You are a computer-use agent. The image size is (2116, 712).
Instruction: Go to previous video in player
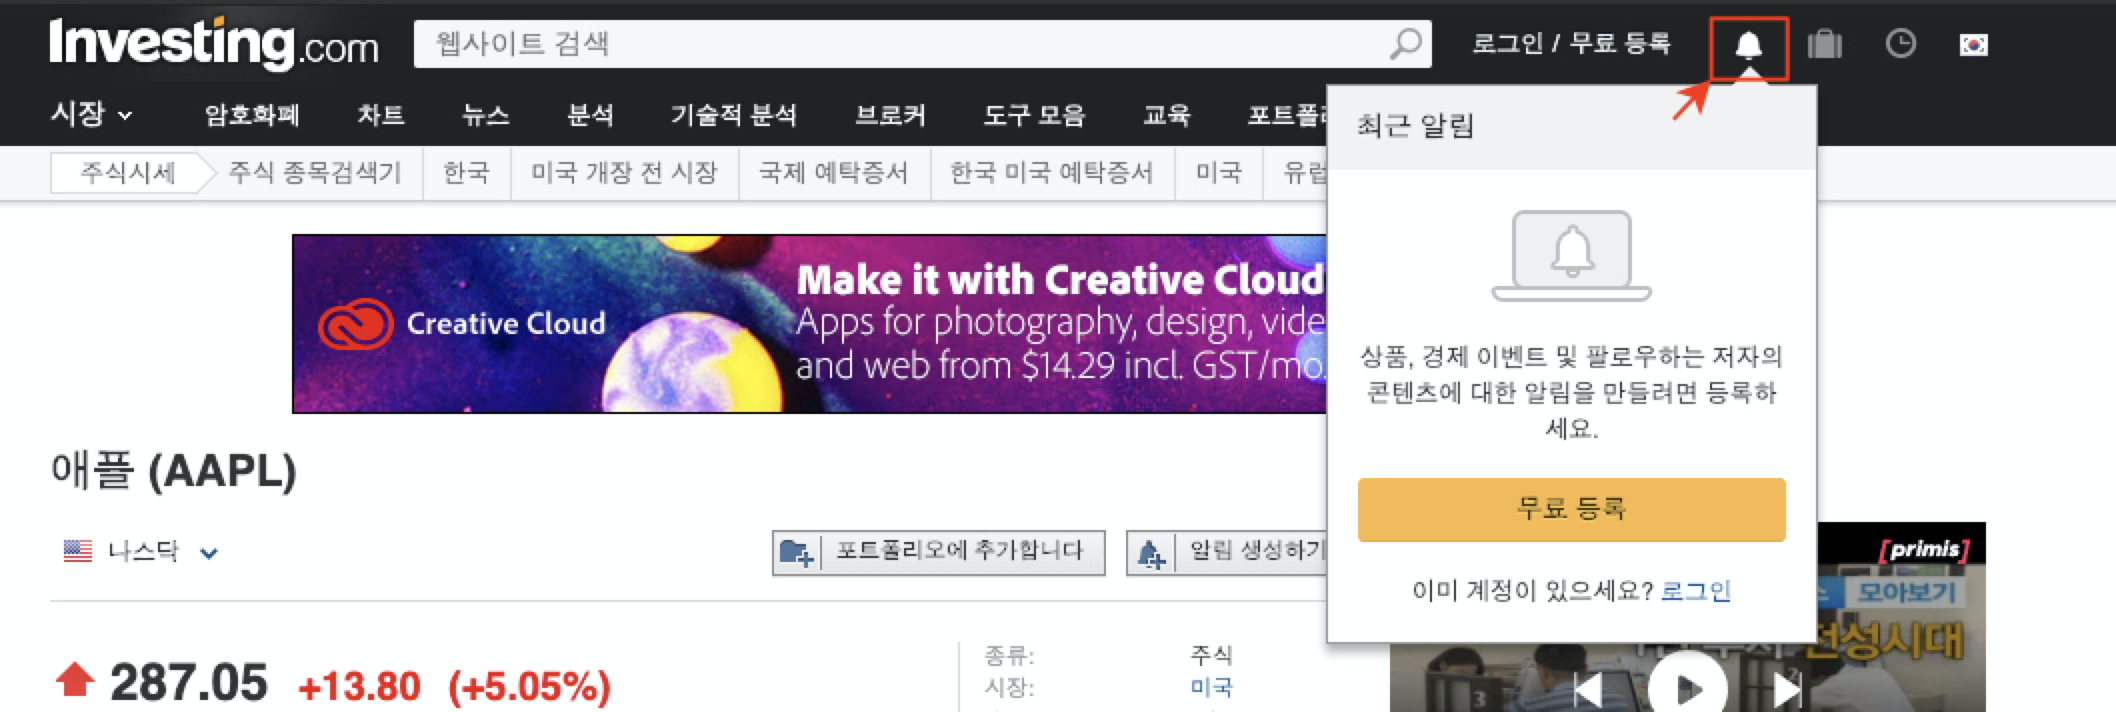[x=1588, y=690]
